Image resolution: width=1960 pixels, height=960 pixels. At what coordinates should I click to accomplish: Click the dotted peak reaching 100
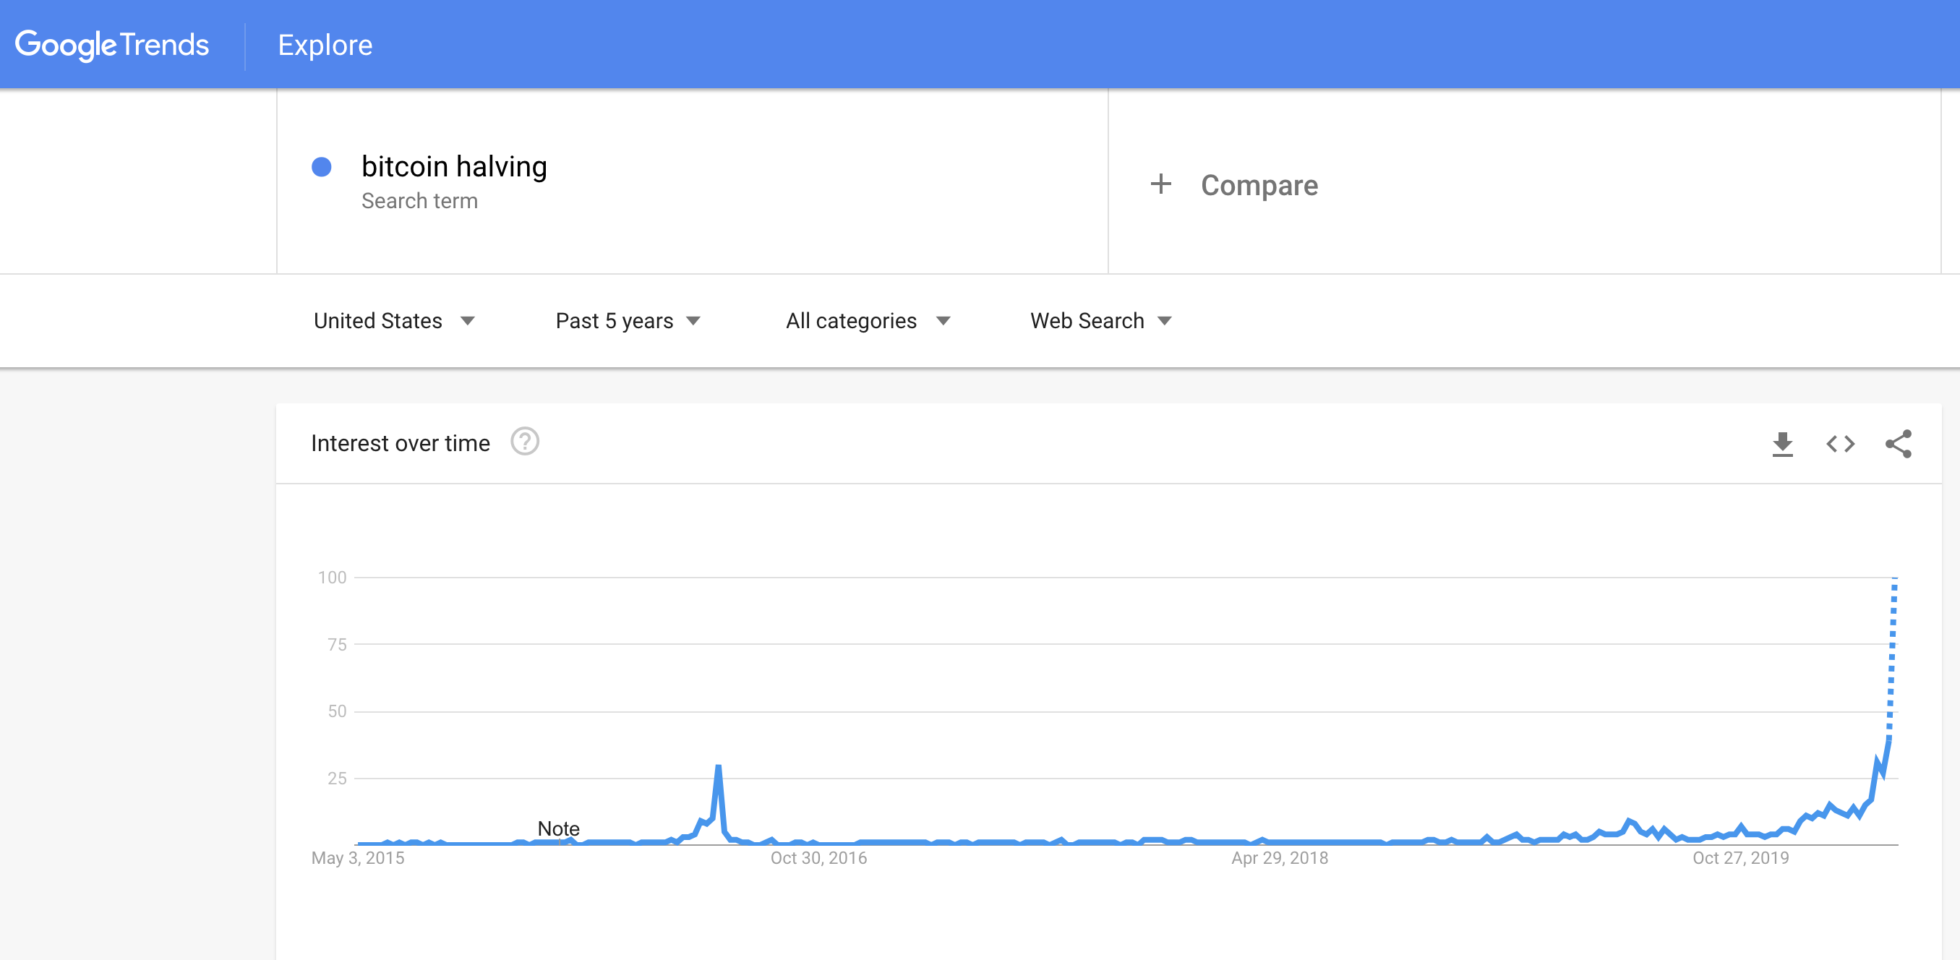(x=1894, y=580)
